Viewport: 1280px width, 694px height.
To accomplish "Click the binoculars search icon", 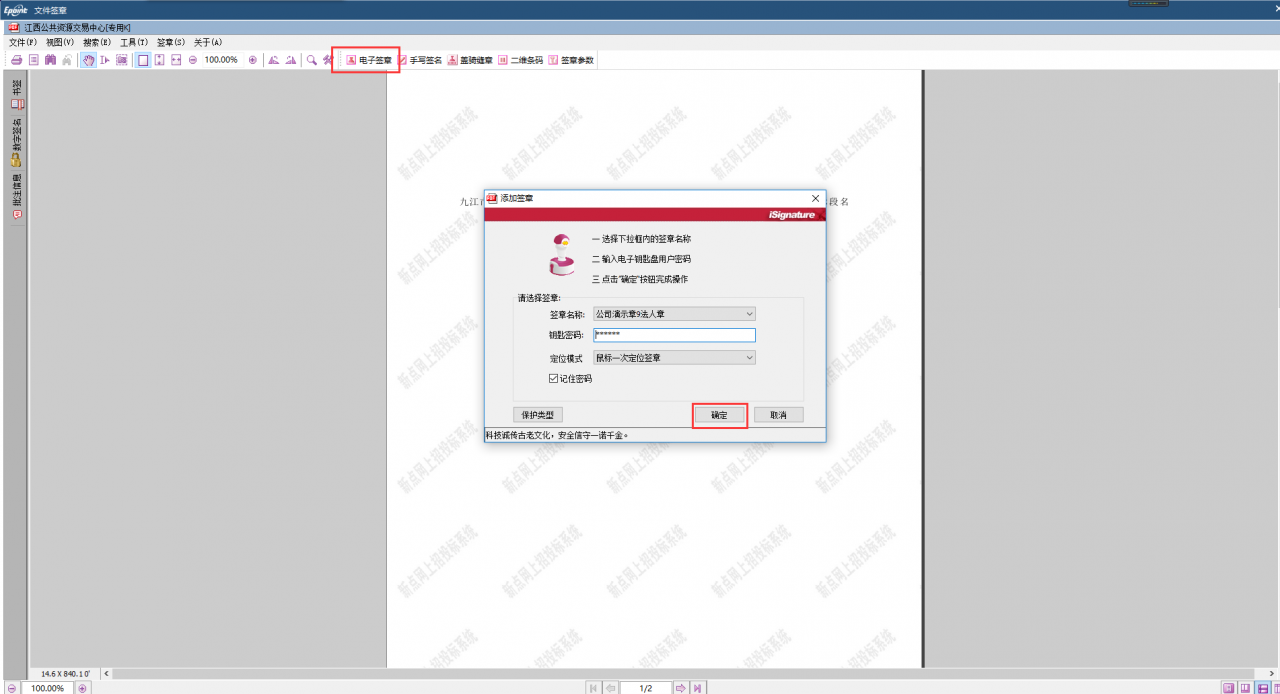I will (50, 60).
